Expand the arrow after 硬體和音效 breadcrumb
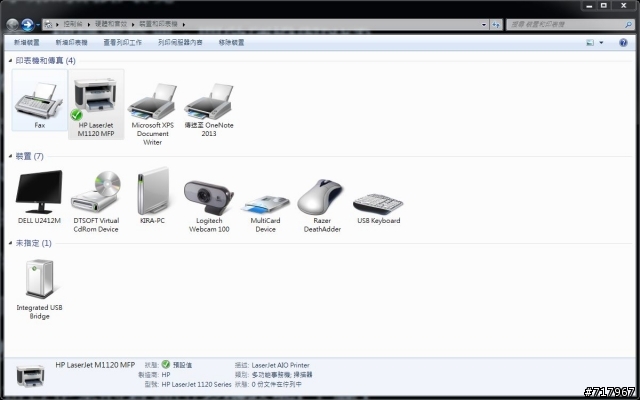This screenshot has height=400, width=640. [x=133, y=24]
